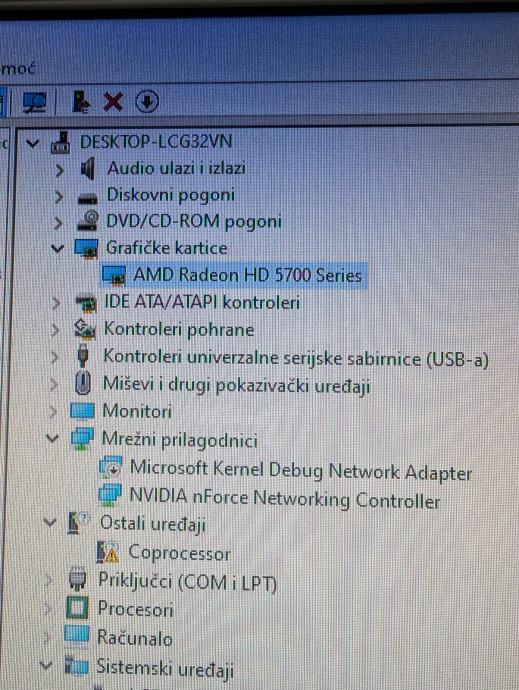Expand the Diskovni pogoni category
The image size is (519, 690).
click(x=59, y=197)
